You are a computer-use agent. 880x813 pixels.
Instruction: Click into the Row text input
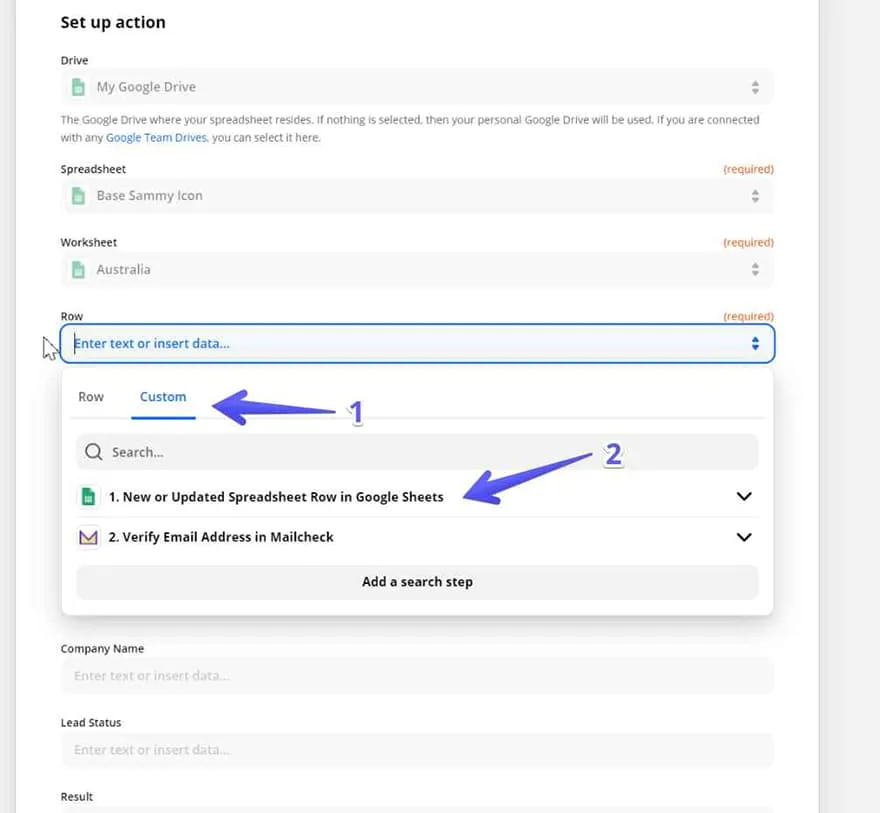point(400,343)
